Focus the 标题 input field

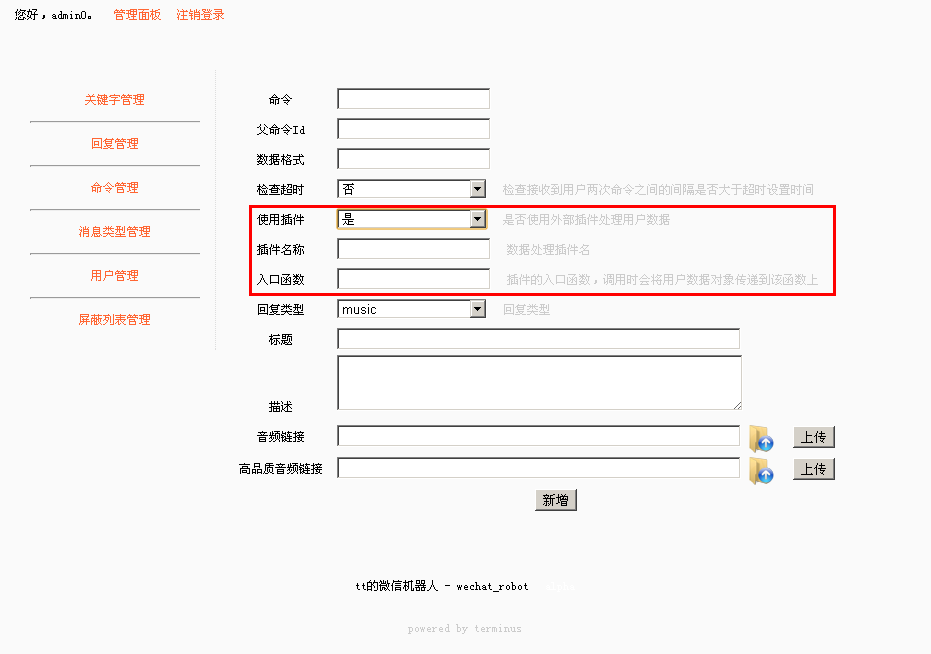[x=538, y=339]
